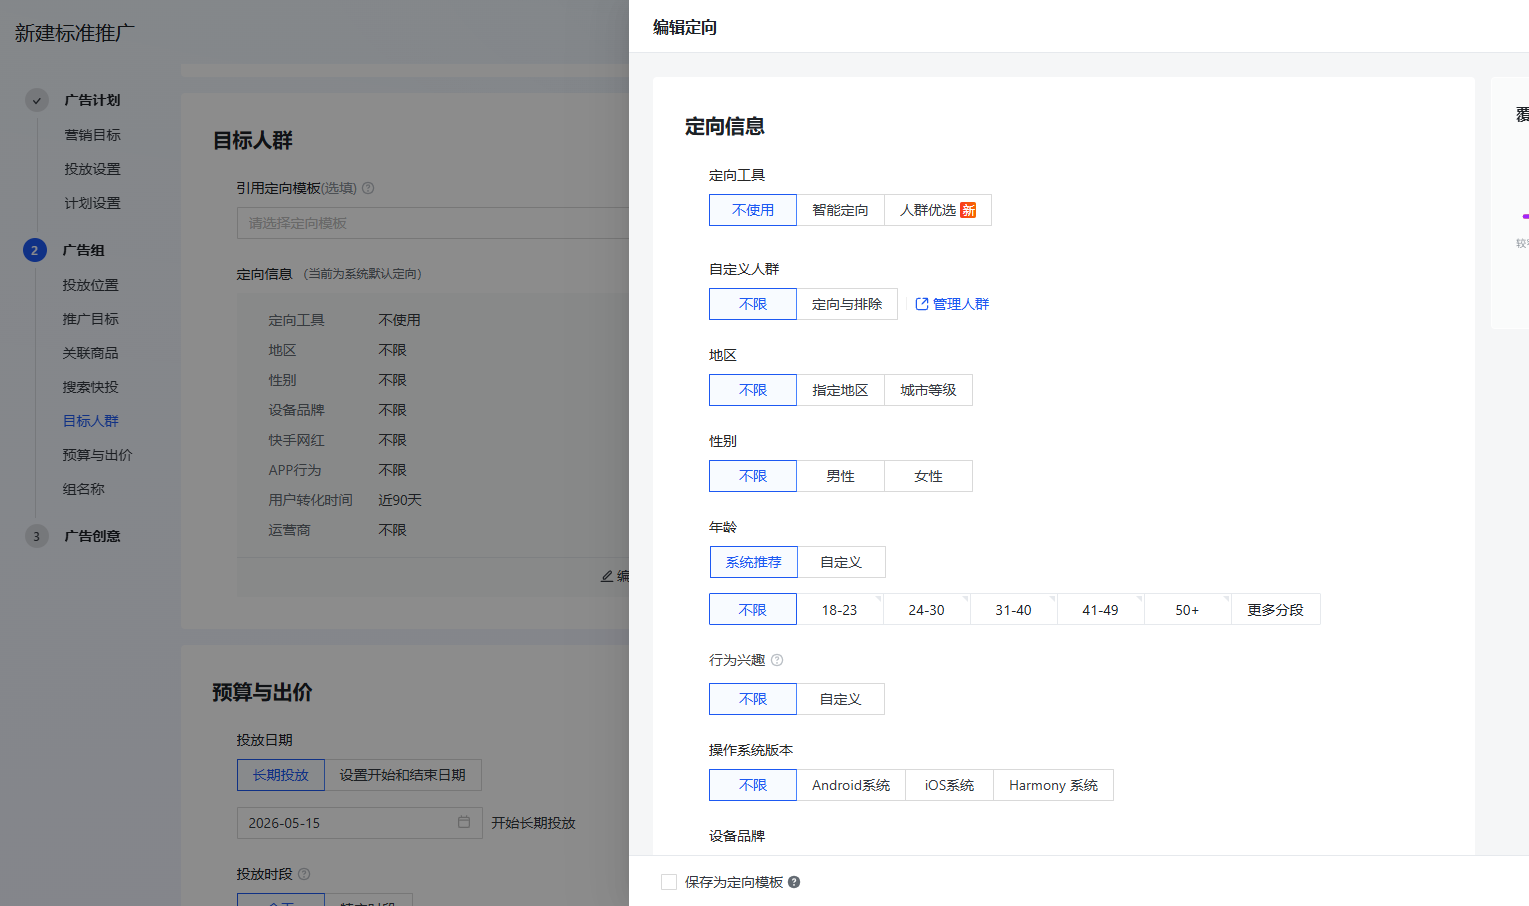Go to 投放位置 in sidebar
The image size is (1529, 906).
click(x=90, y=285)
